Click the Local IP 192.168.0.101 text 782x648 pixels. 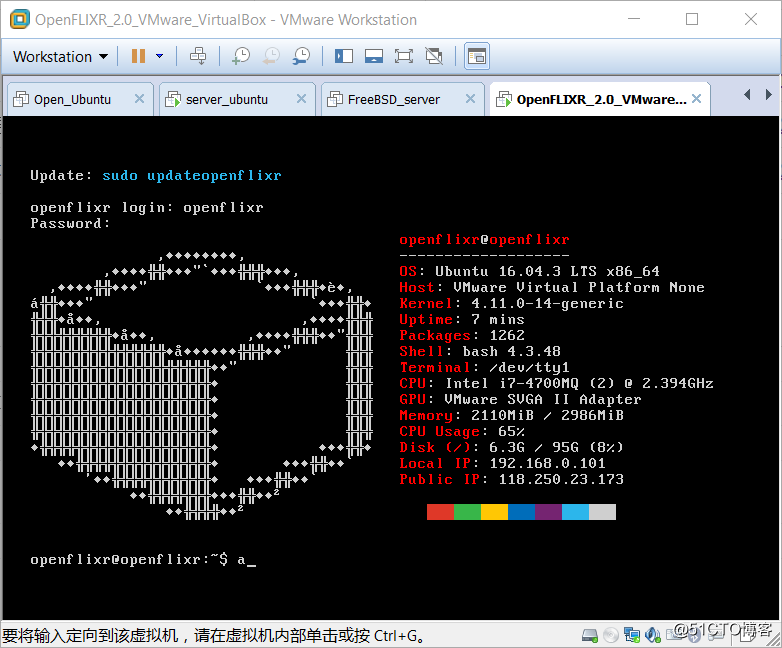coord(502,463)
